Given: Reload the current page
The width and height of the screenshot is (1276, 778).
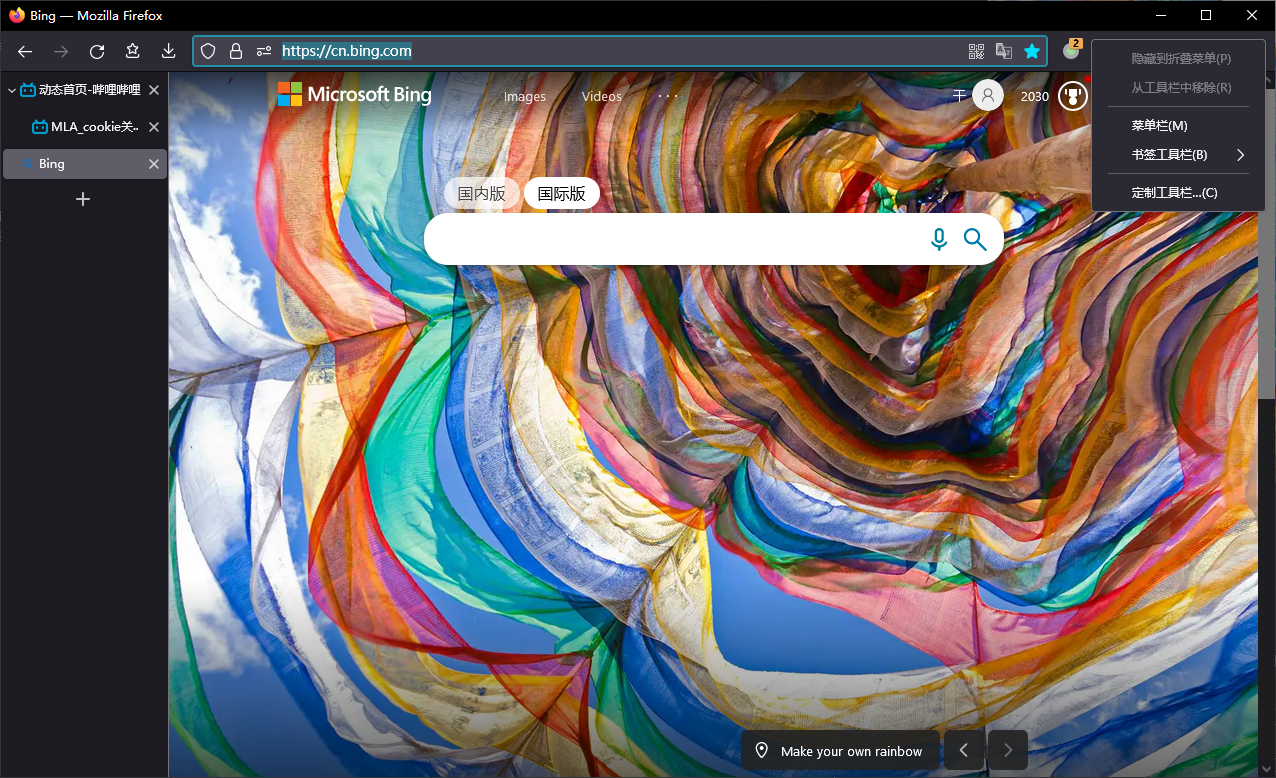Looking at the screenshot, I should tap(97, 52).
